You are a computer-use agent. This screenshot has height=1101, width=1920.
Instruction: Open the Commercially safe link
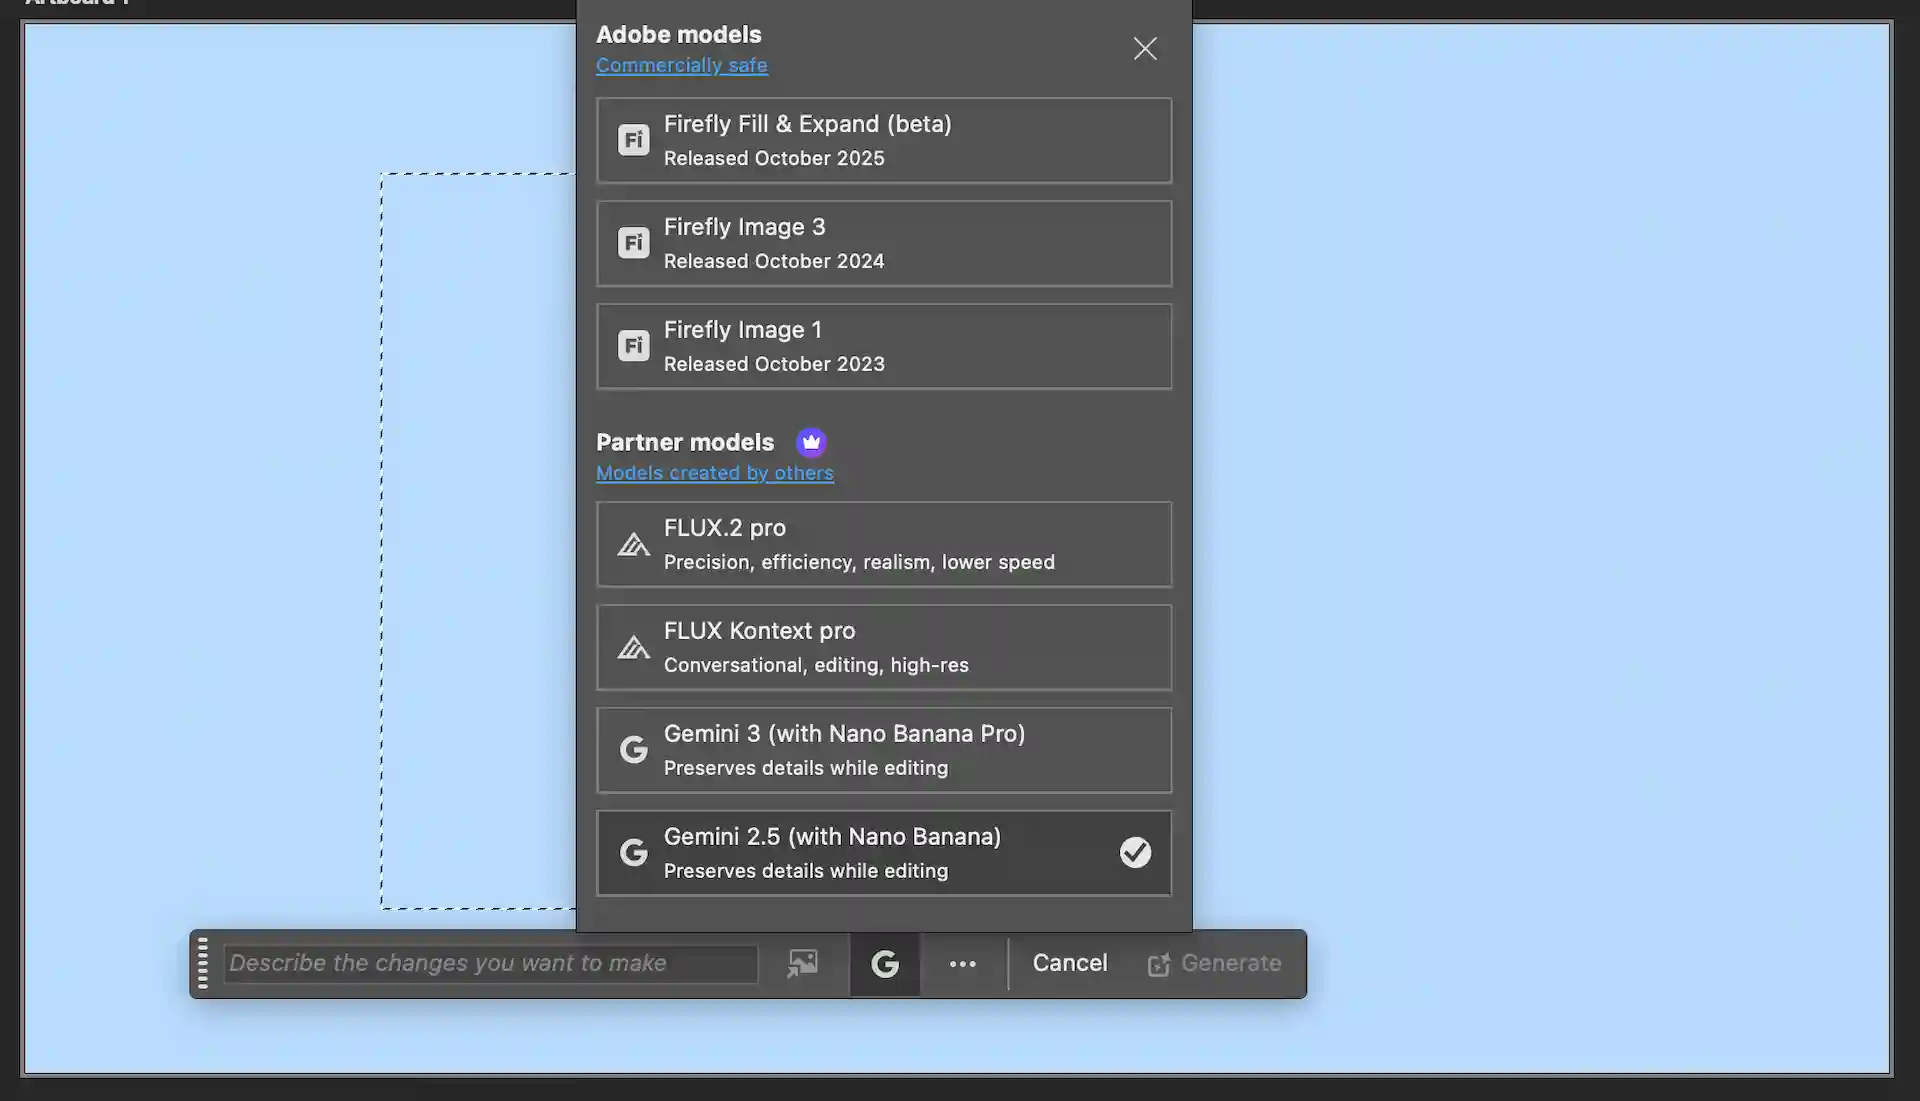(x=681, y=65)
